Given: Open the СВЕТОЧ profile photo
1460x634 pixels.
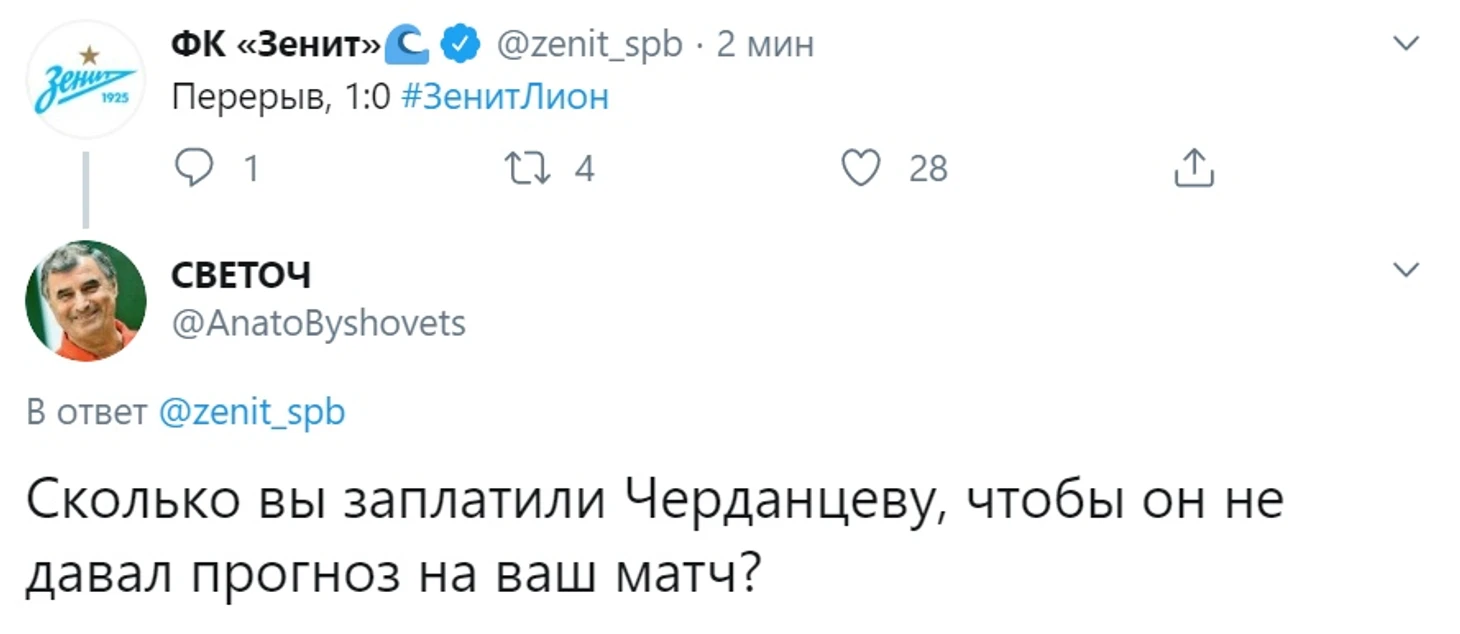Looking at the screenshot, I should [85, 300].
